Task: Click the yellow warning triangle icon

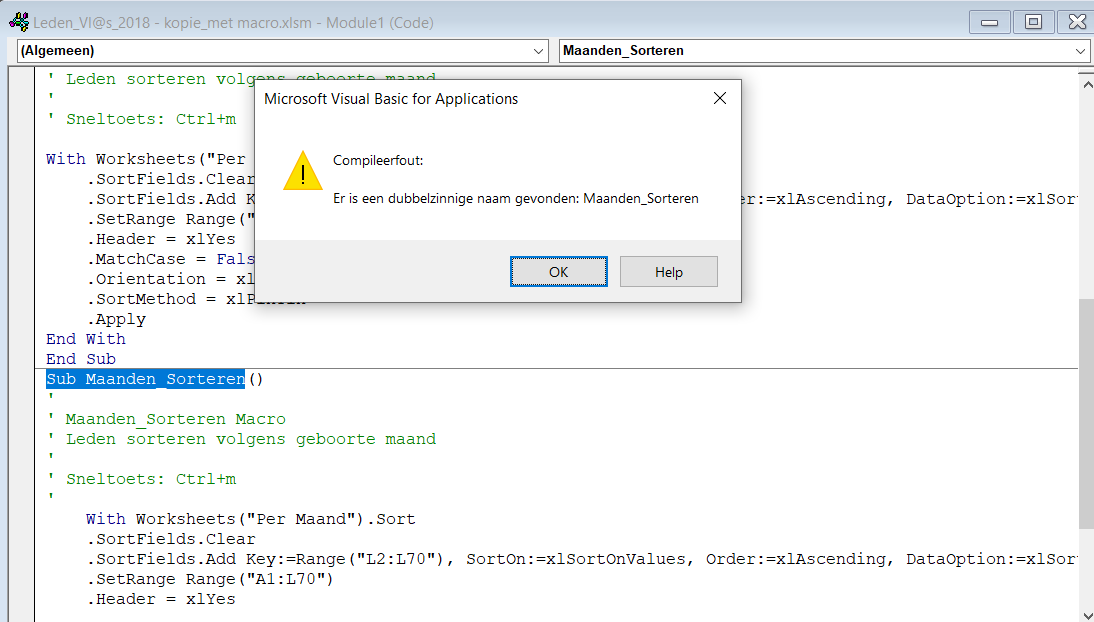Action: tap(303, 171)
